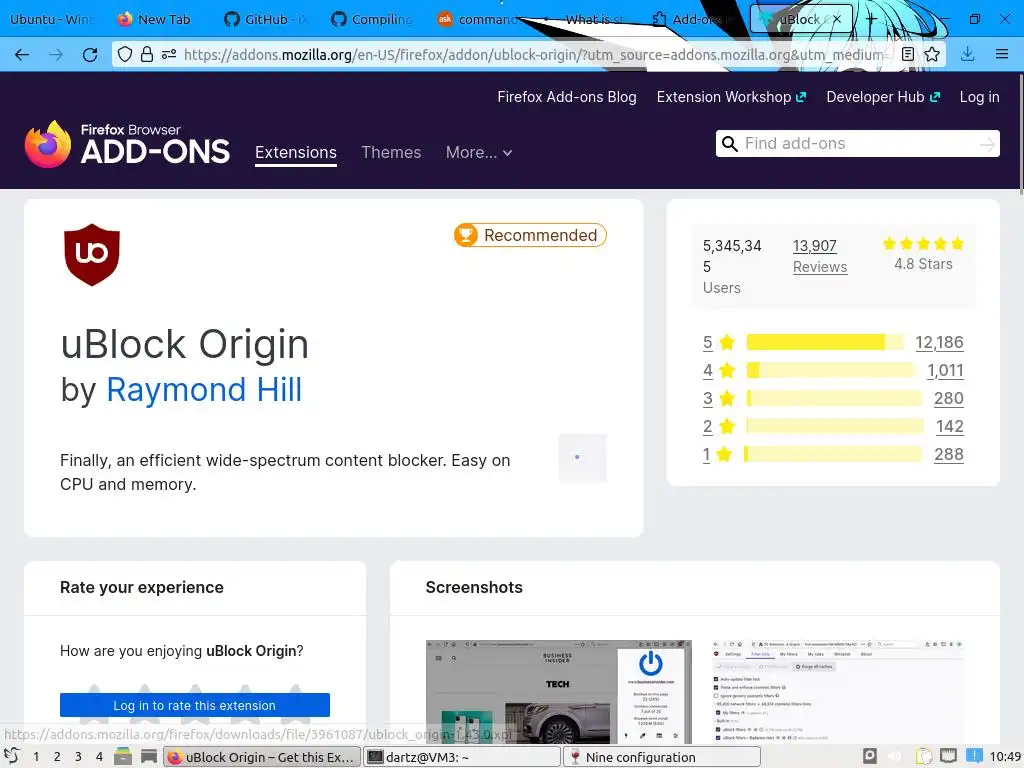Switch to the Add-ons browser tab
Image resolution: width=1024 pixels, height=768 pixels.
click(x=694, y=19)
